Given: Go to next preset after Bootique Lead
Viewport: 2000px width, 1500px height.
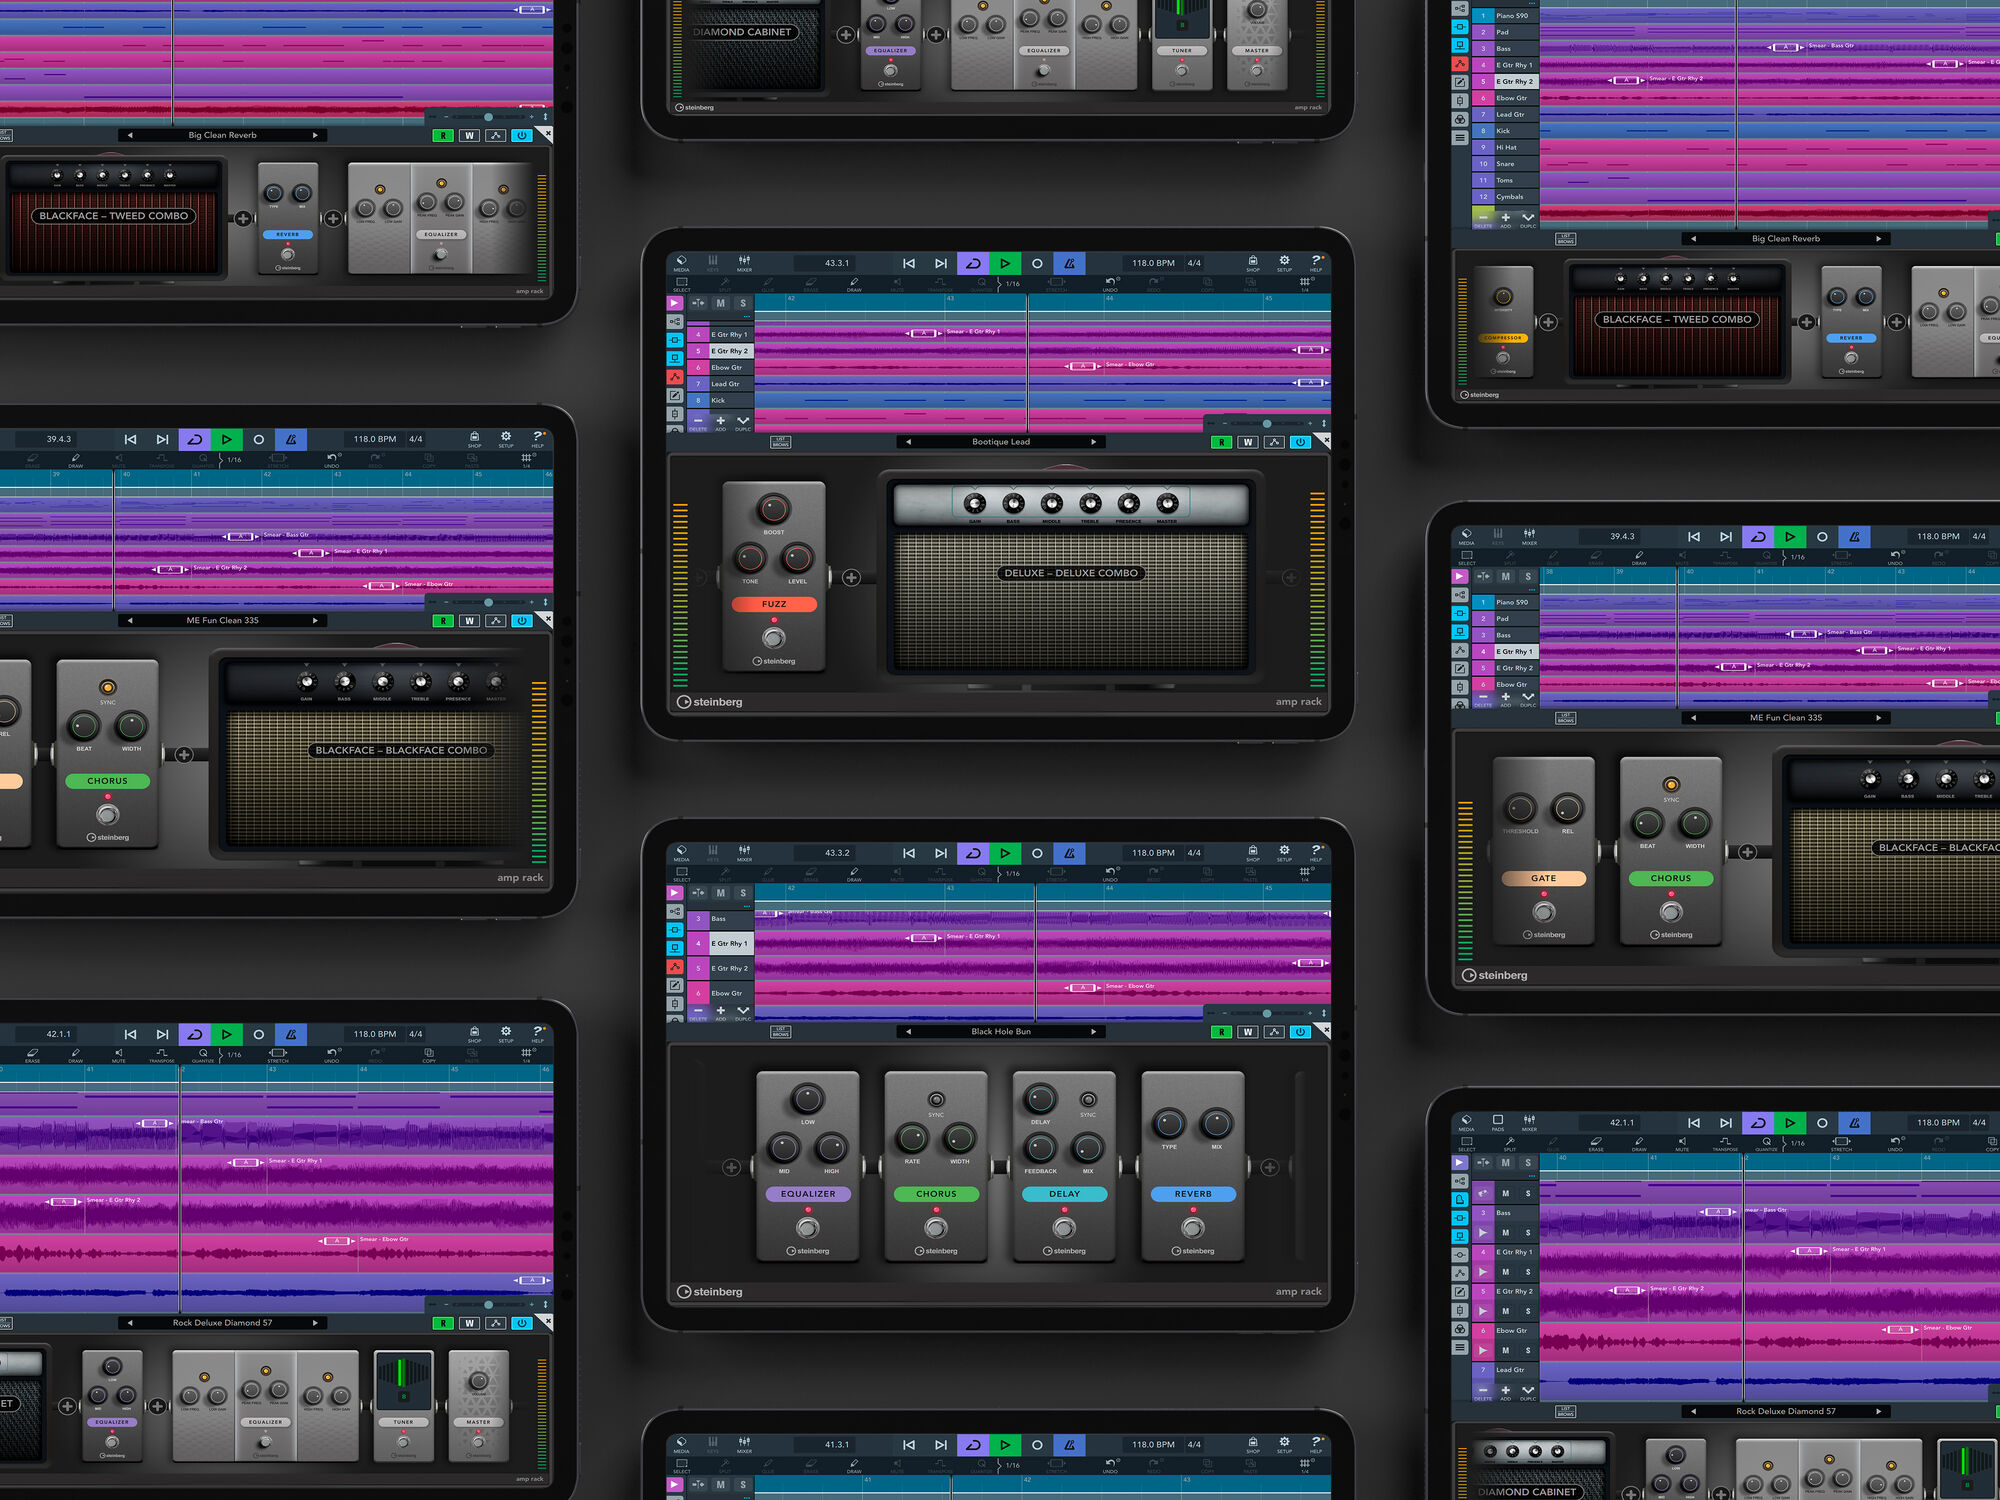Looking at the screenshot, I should point(1093,442).
